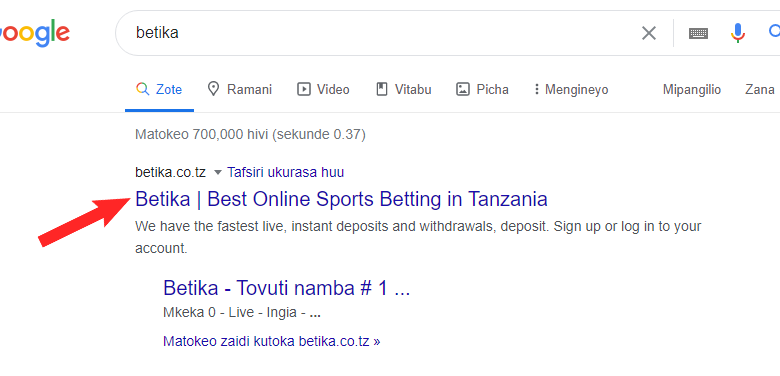Switch to the Vitabu tab
The width and height of the screenshot is (780, 376).
coord(403,90)
